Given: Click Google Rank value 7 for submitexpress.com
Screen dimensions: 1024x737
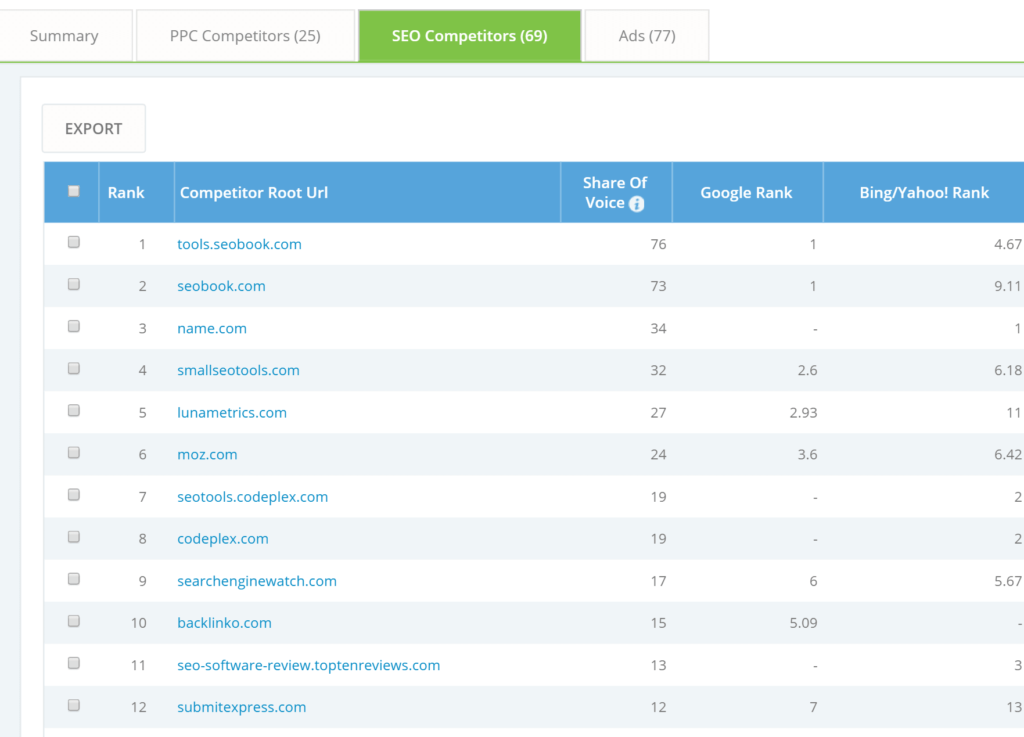Looking at the screenshot, I should 813,707.
